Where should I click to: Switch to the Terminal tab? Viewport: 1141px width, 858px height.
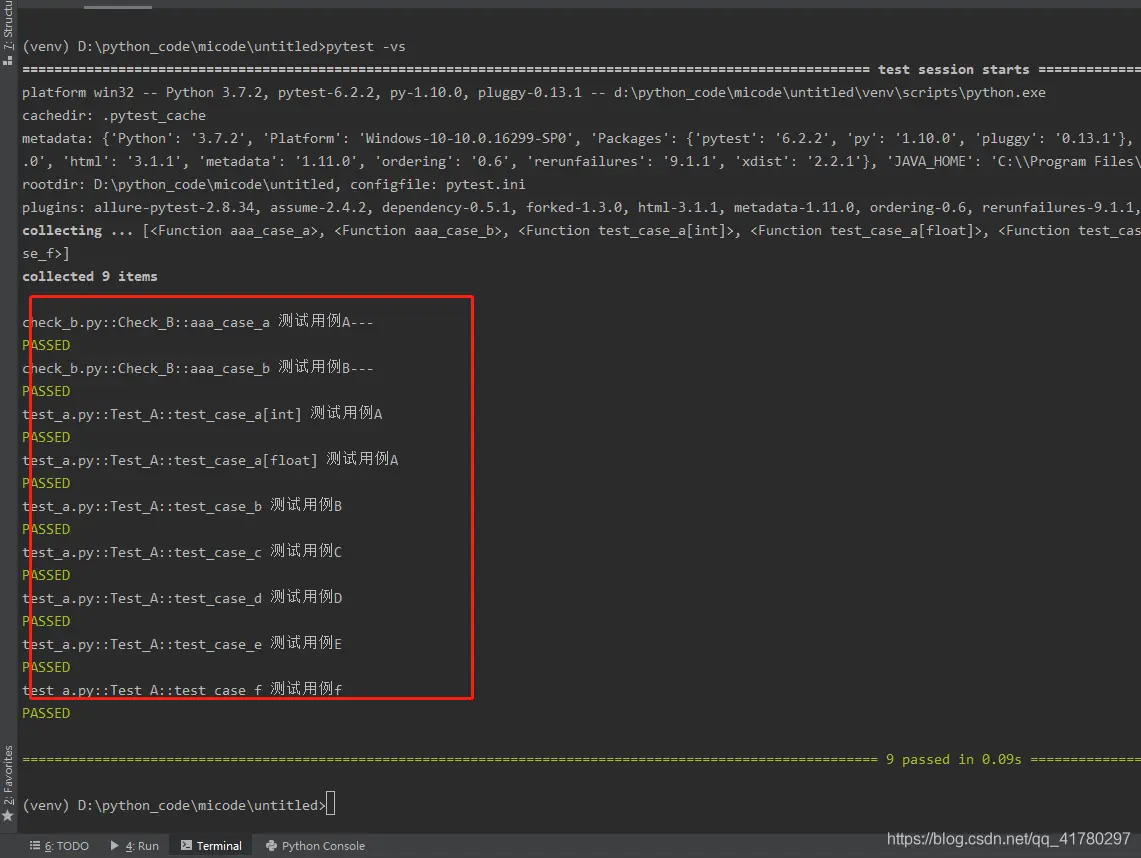[x=211, y=846]
